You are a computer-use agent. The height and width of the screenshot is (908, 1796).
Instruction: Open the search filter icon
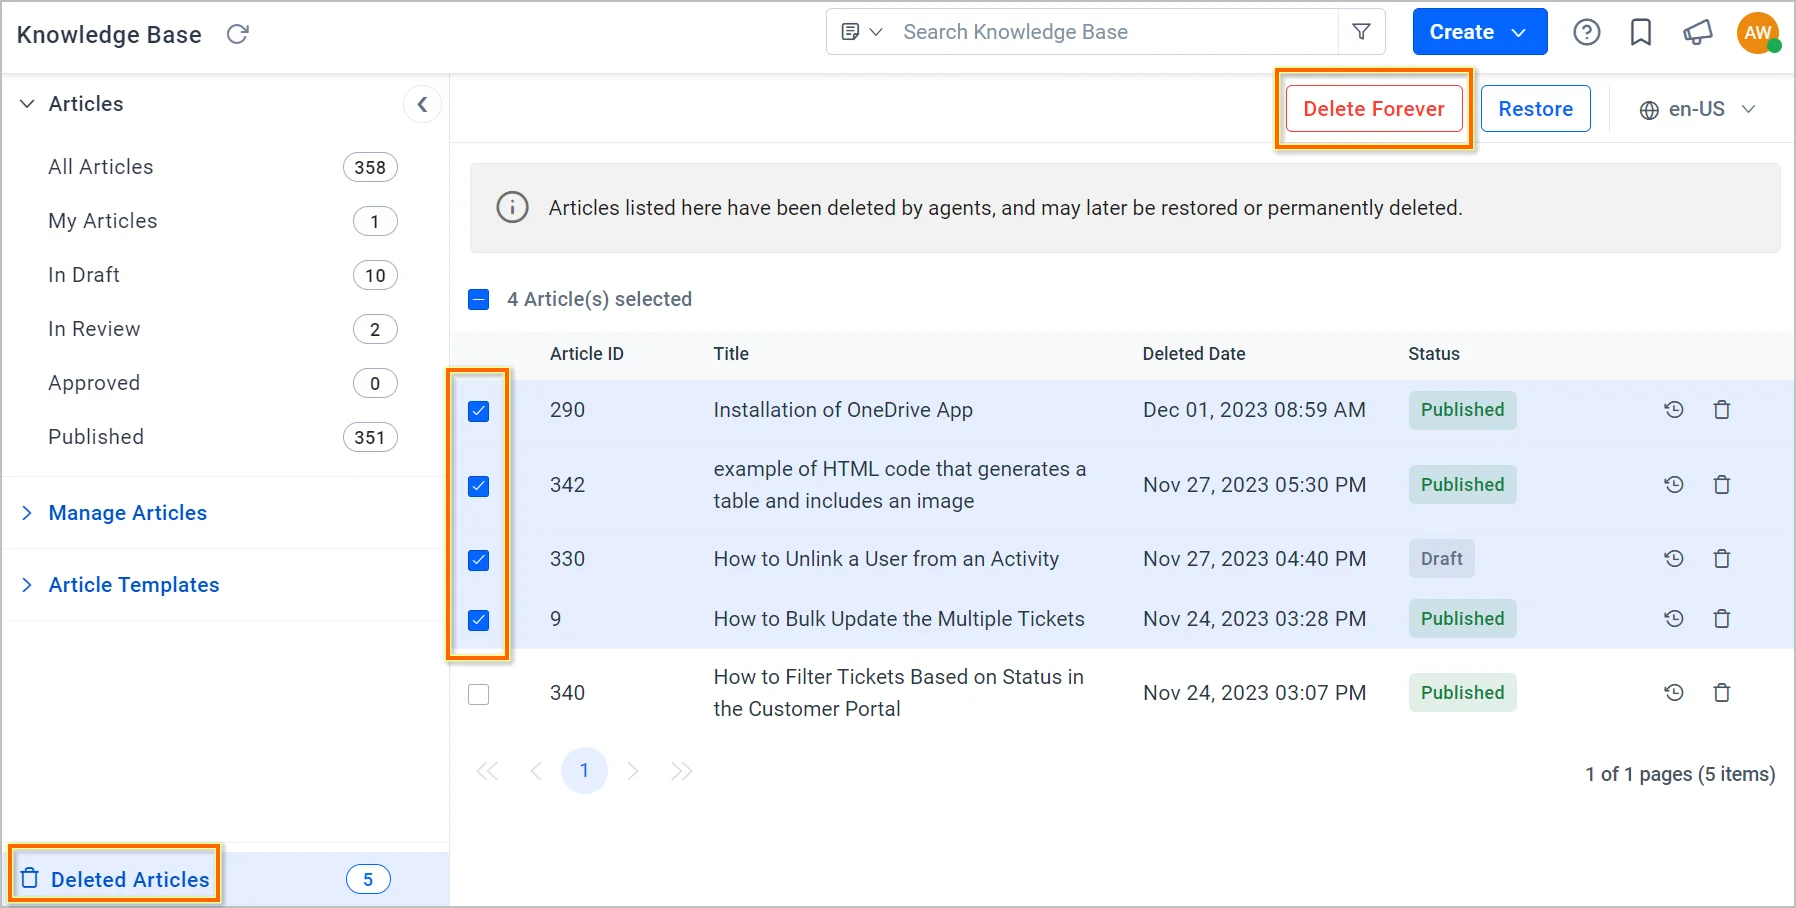(1361, 32)
